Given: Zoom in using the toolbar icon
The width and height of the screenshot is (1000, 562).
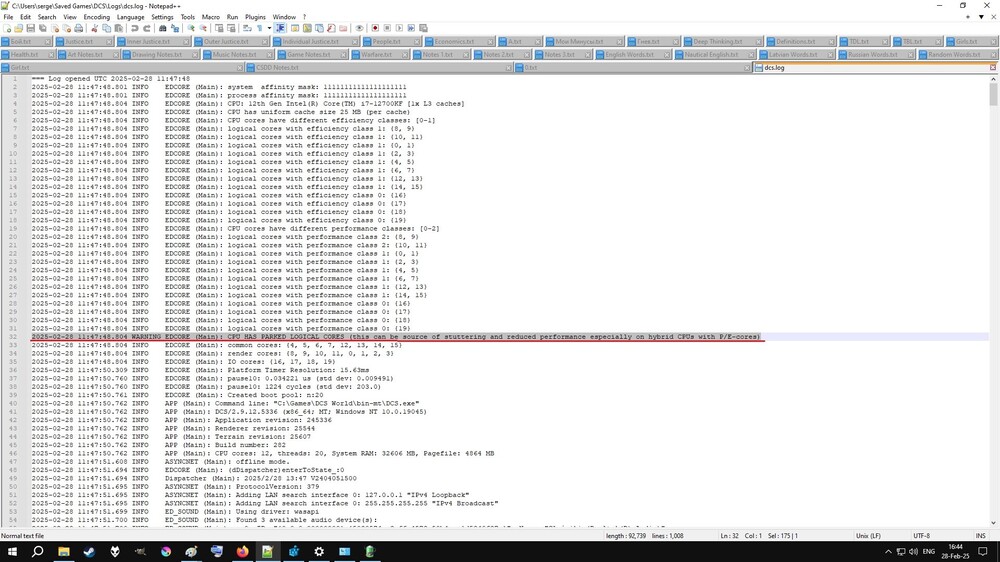Looking at the screenshot, I should coord(191,28).
